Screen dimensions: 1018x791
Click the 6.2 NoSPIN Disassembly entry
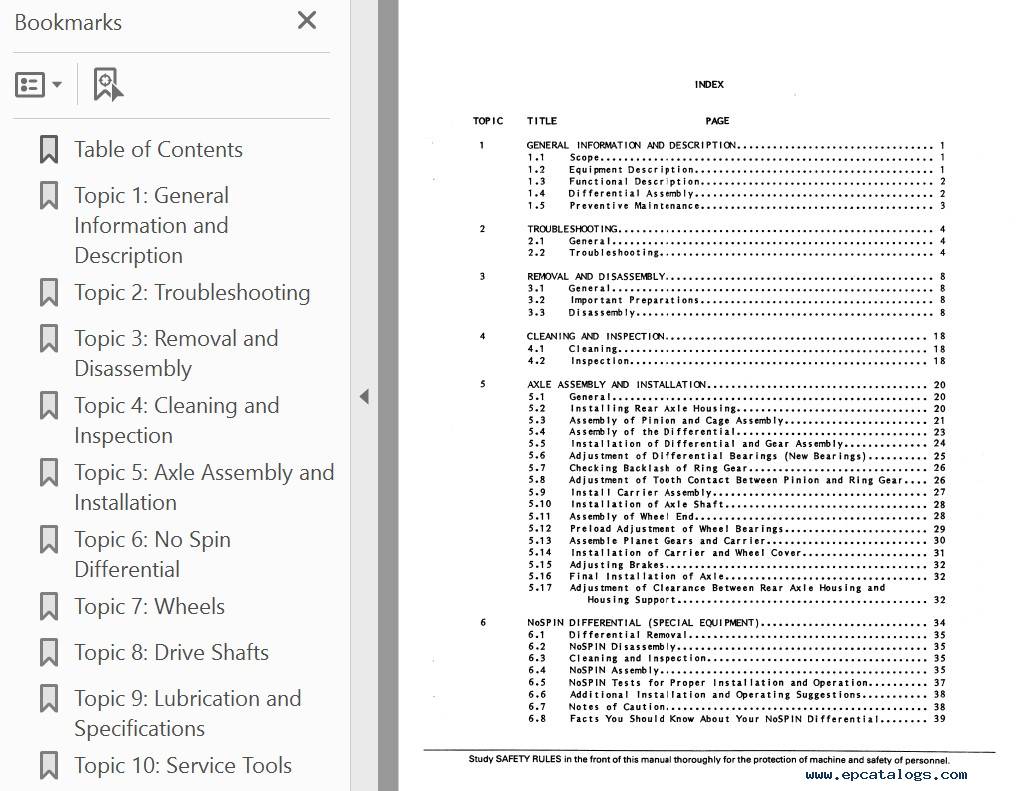tap(736, 647)
